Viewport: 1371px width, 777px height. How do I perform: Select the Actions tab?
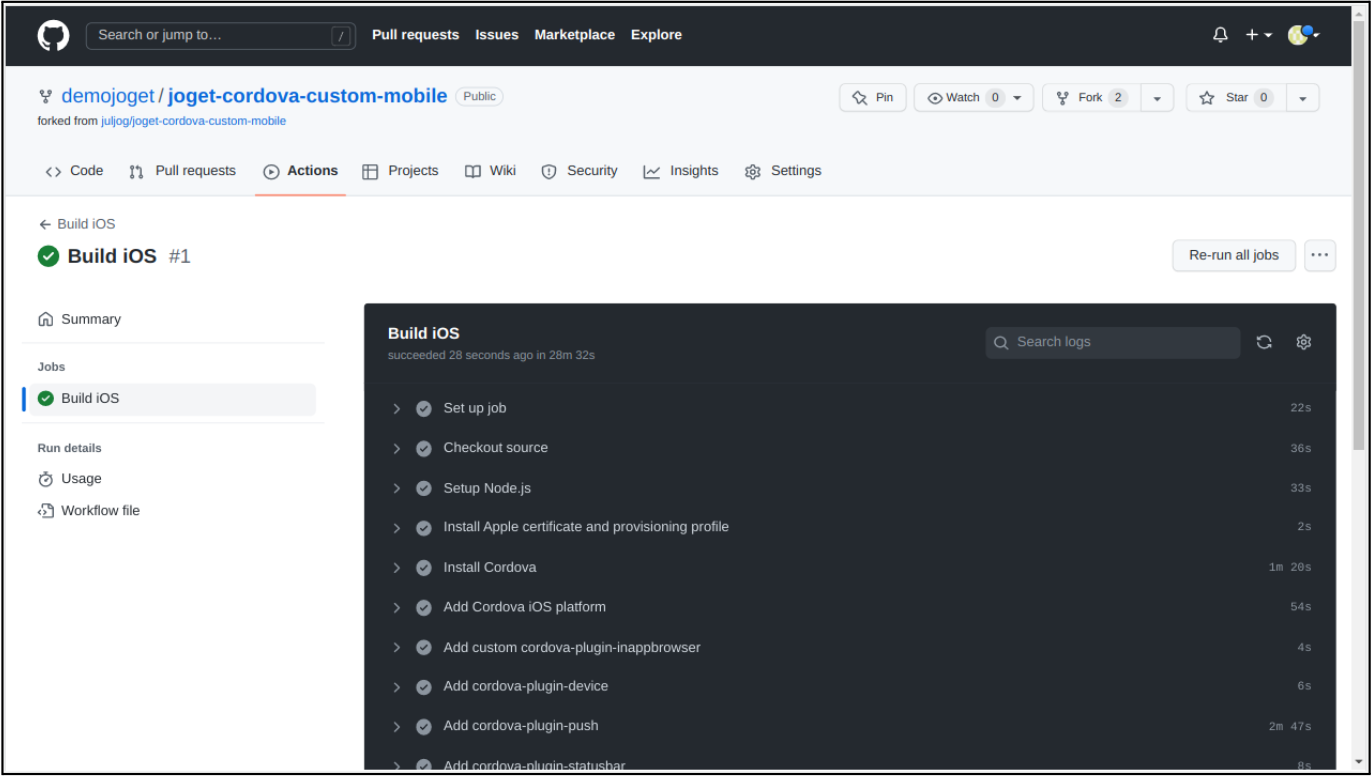click(301, 171)
